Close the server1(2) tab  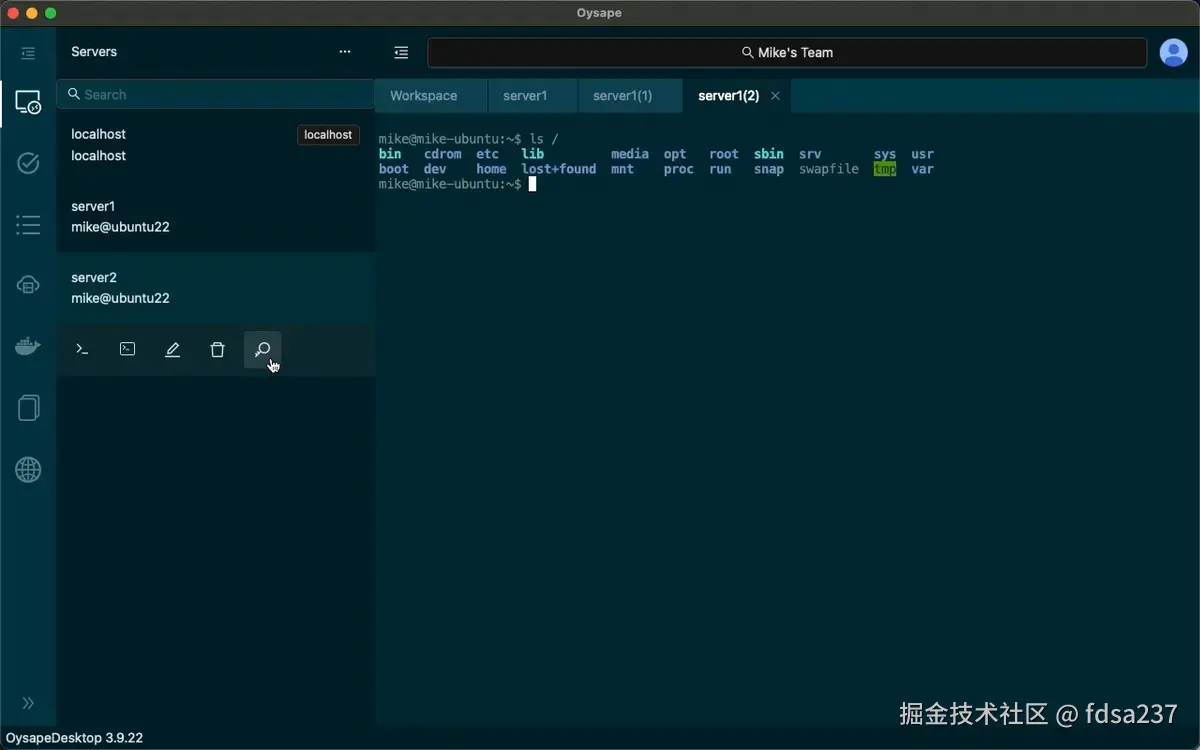pos(775,95)
